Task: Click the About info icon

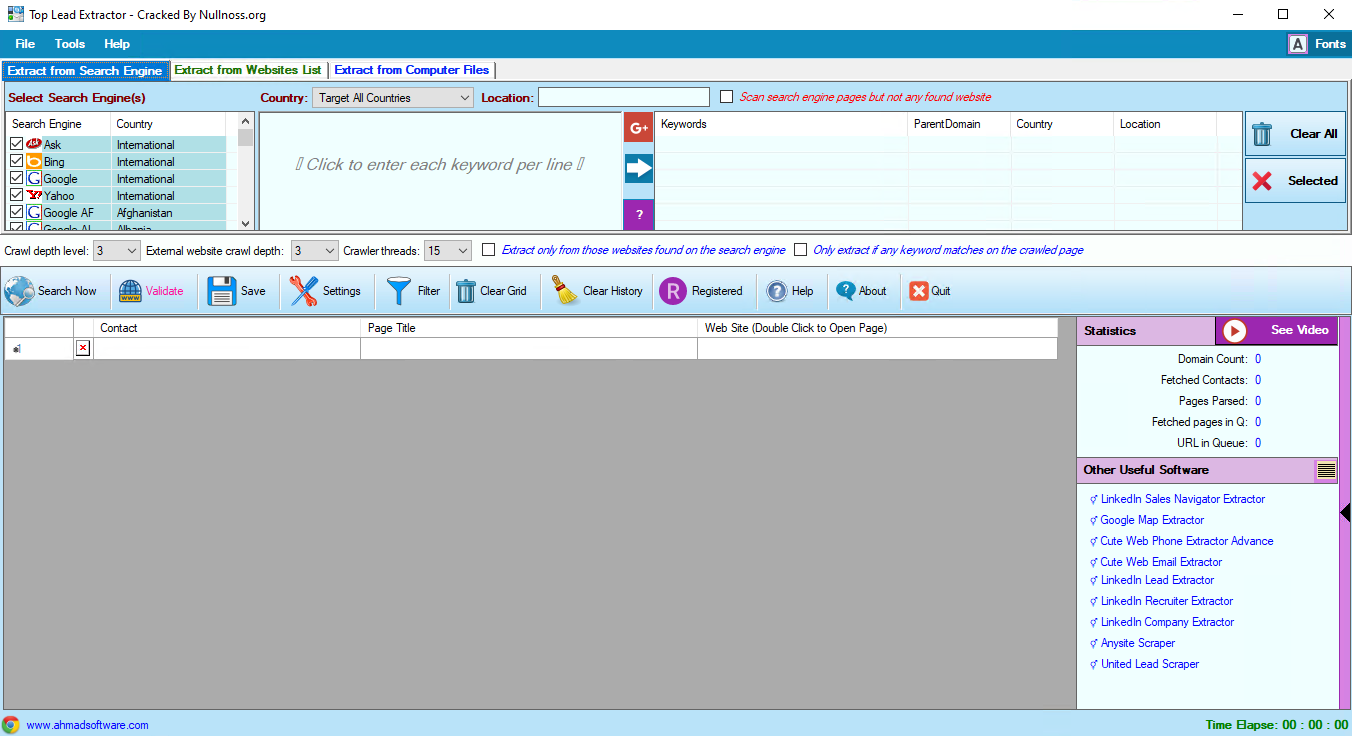Action: coord(846,291)
